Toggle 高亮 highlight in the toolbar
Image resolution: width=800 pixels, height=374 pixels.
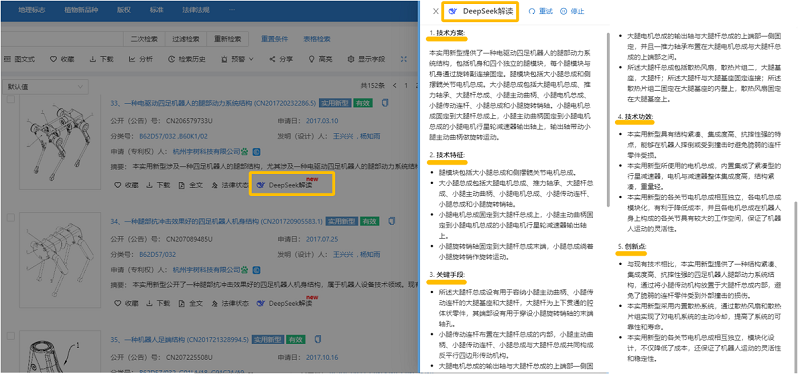(320, 59)
